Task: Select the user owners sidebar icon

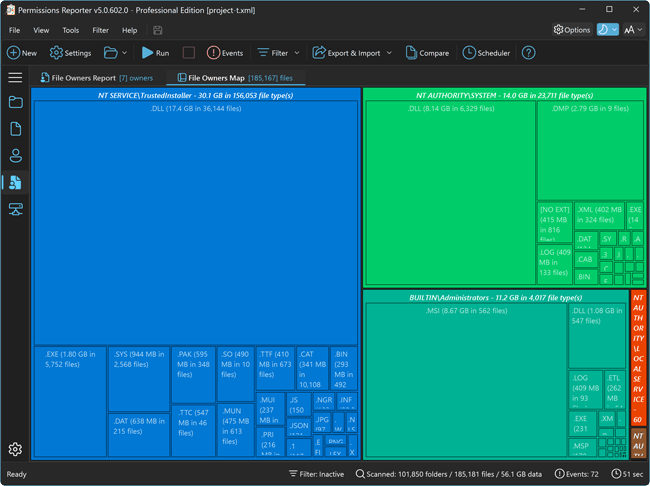Action: (16, 156)
